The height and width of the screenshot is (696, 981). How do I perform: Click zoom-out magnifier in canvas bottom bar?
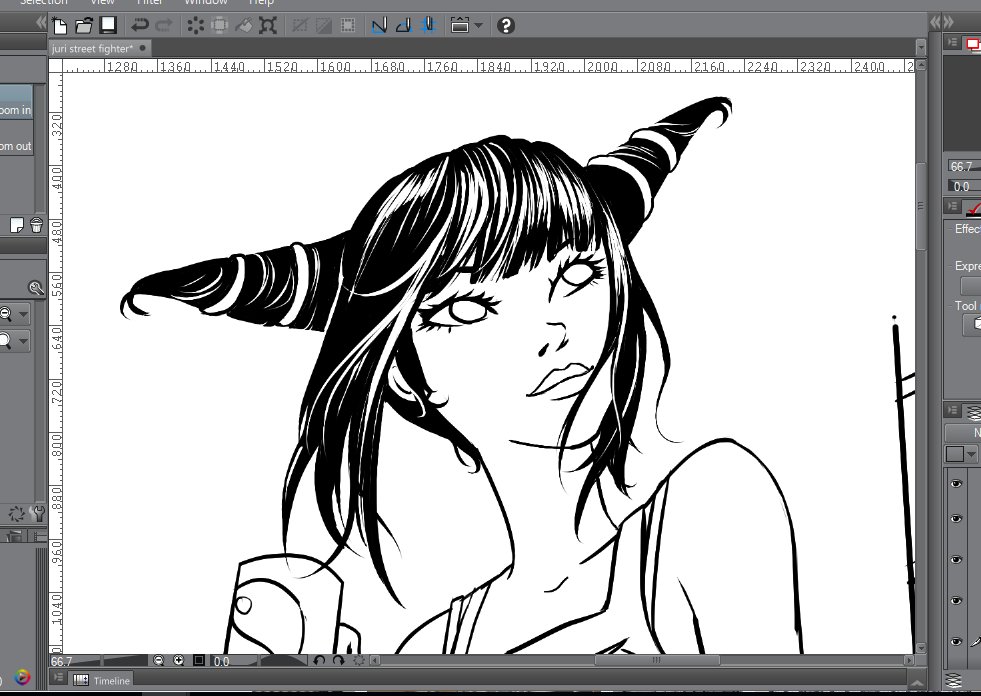pos(159,660)
